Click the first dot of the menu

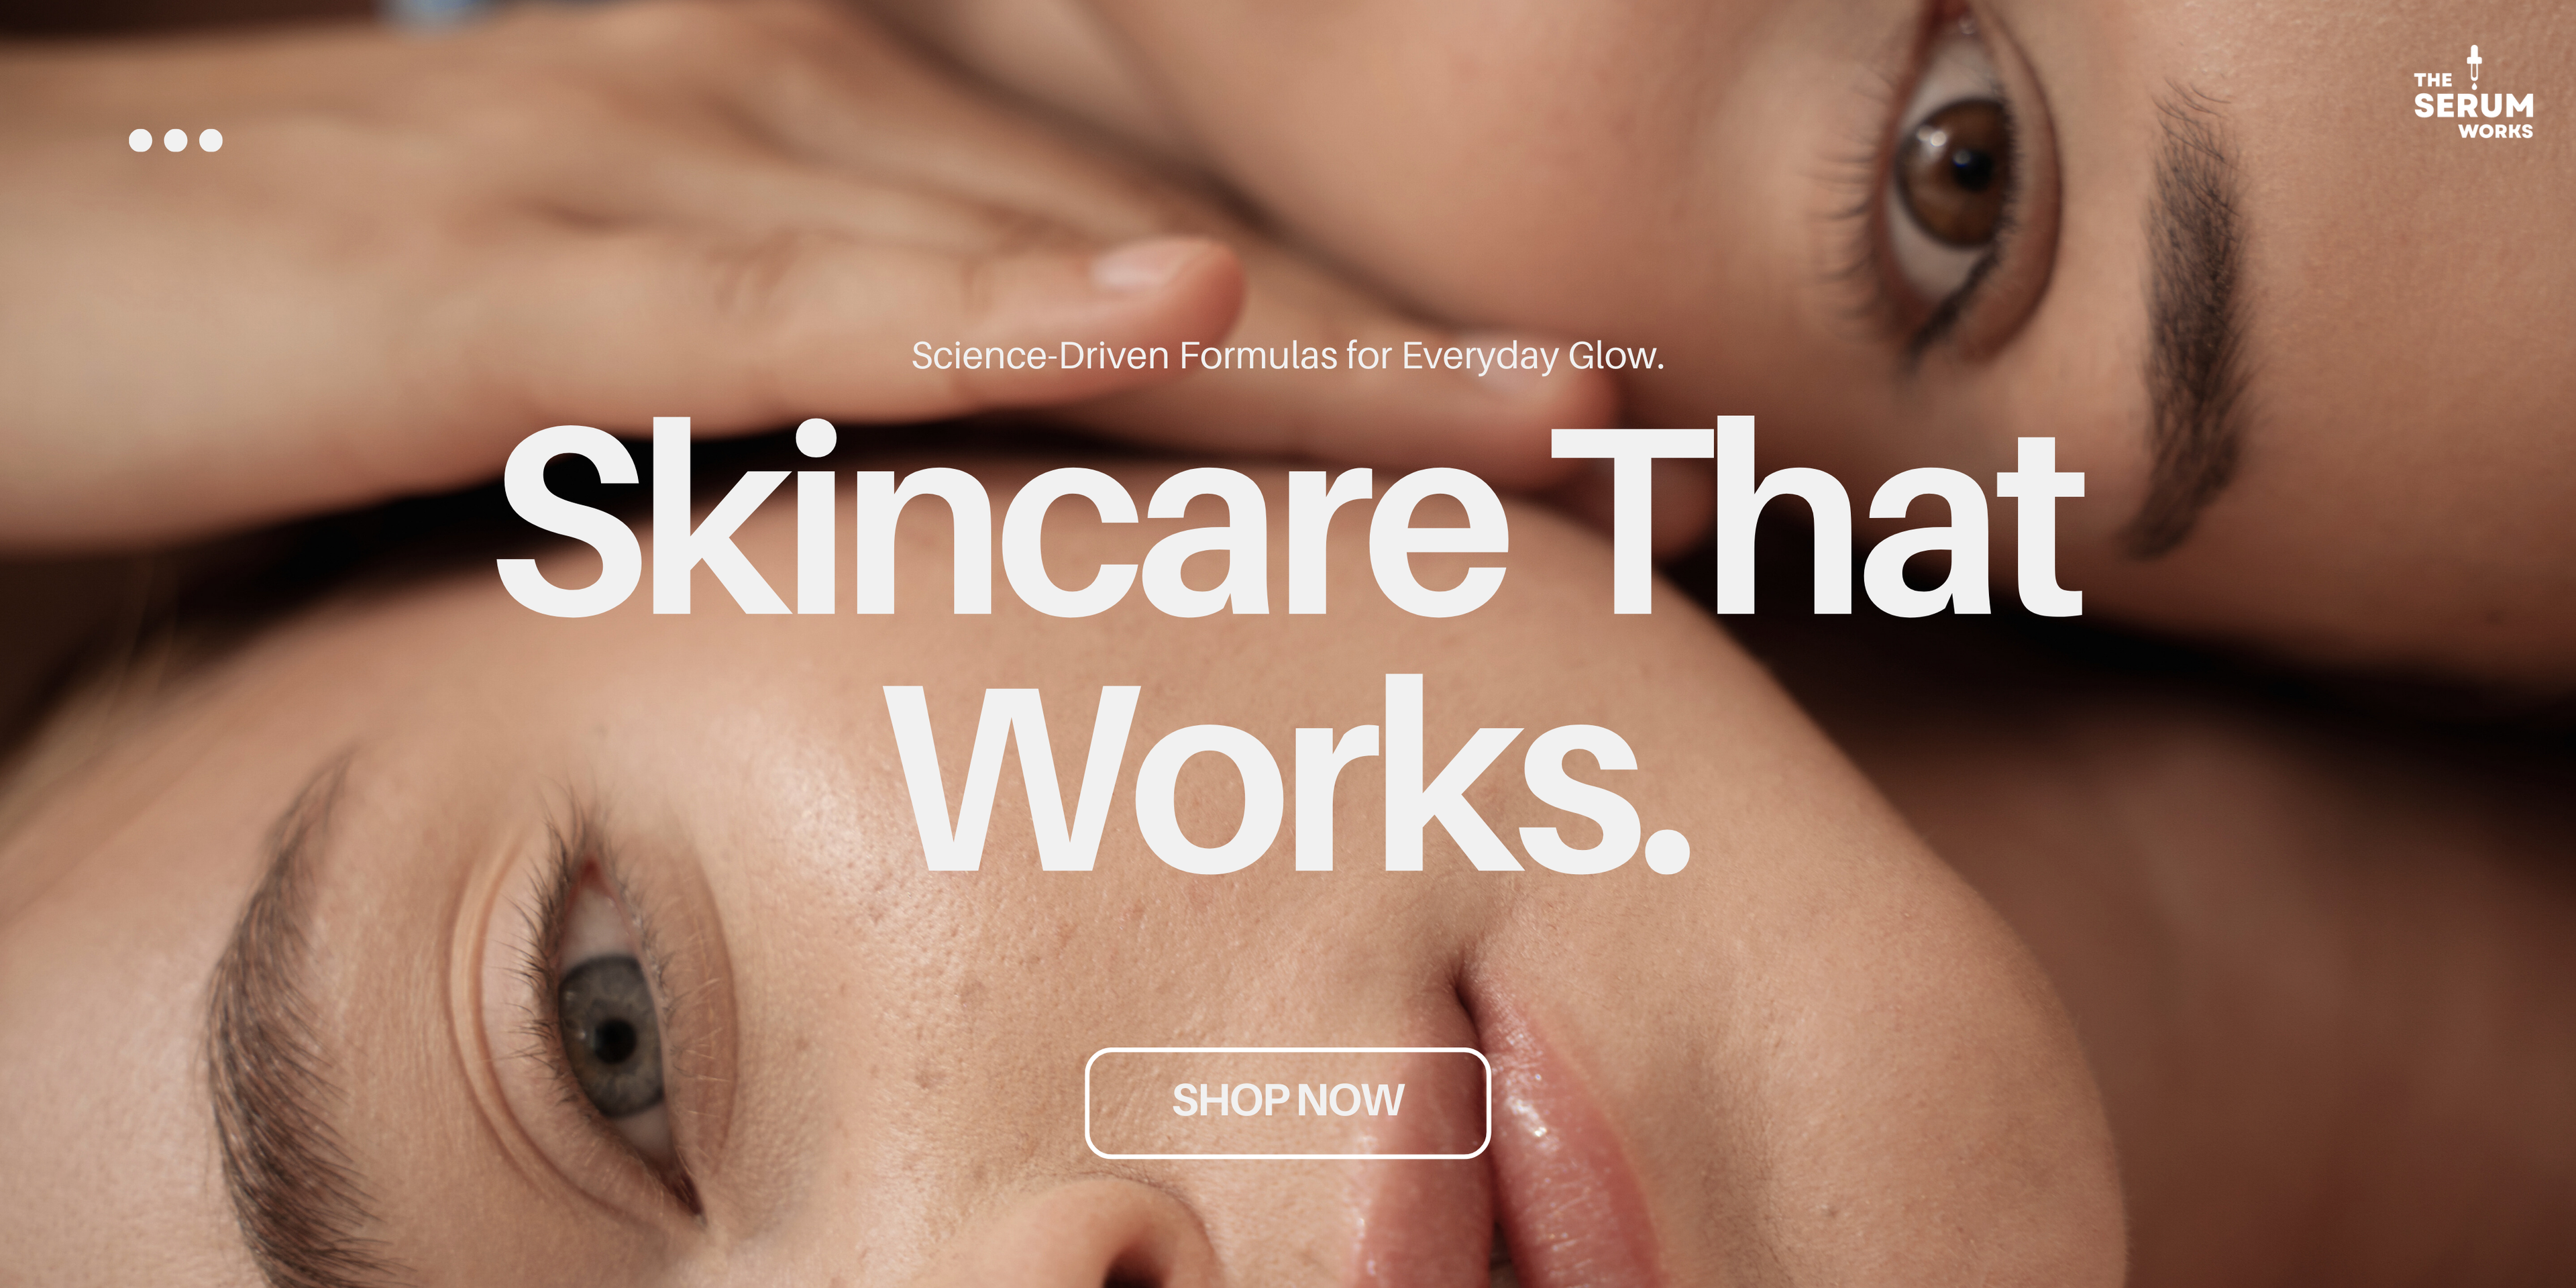(x=141, y=140)
